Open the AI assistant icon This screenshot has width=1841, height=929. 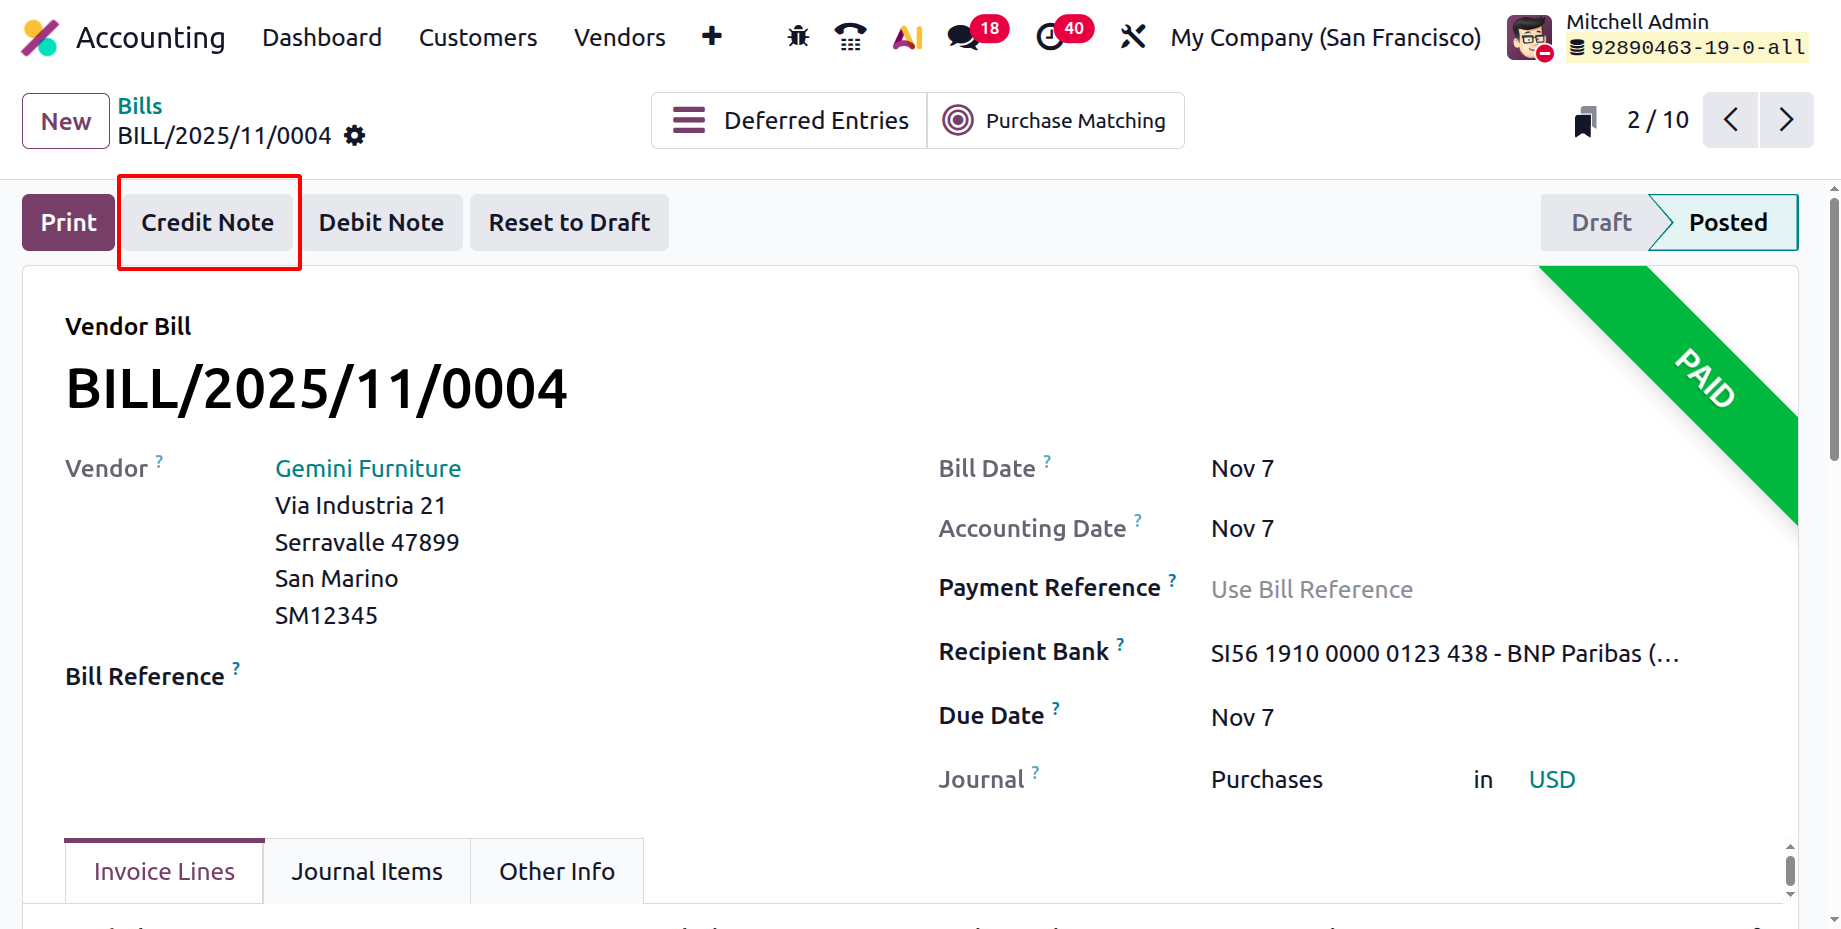pos(907,37)
